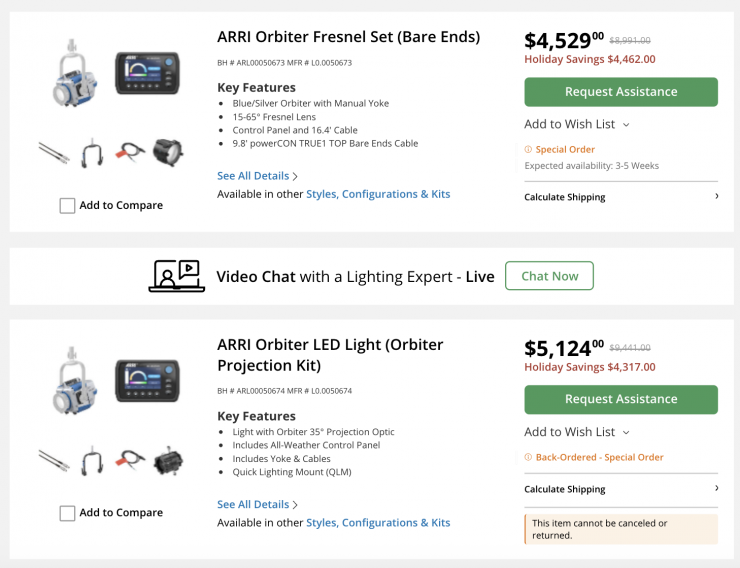
Task: Expand Calculate Shipping for the Projection Kit
Action: click(x=620, y=489)
